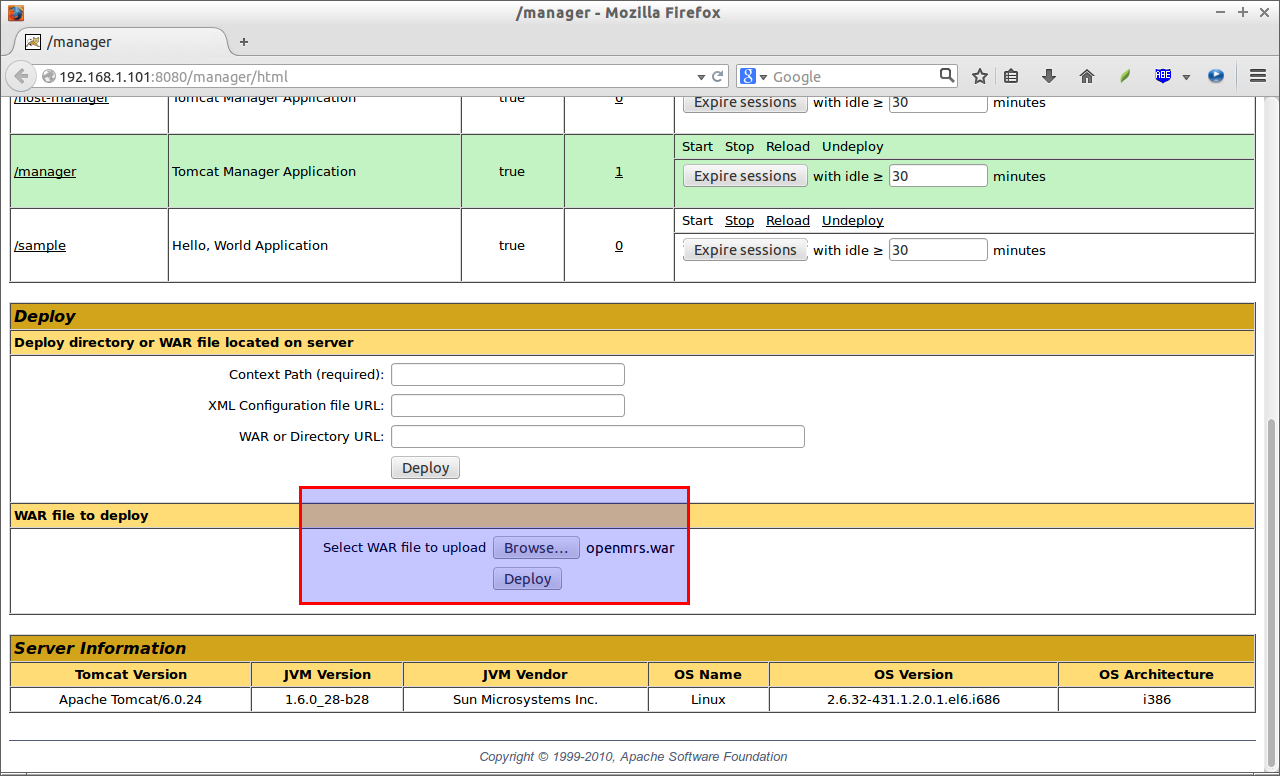This screenshot has width=1280, height=776.
Task: Expire sessions for /sample row
Action: (x=745, y=250)
